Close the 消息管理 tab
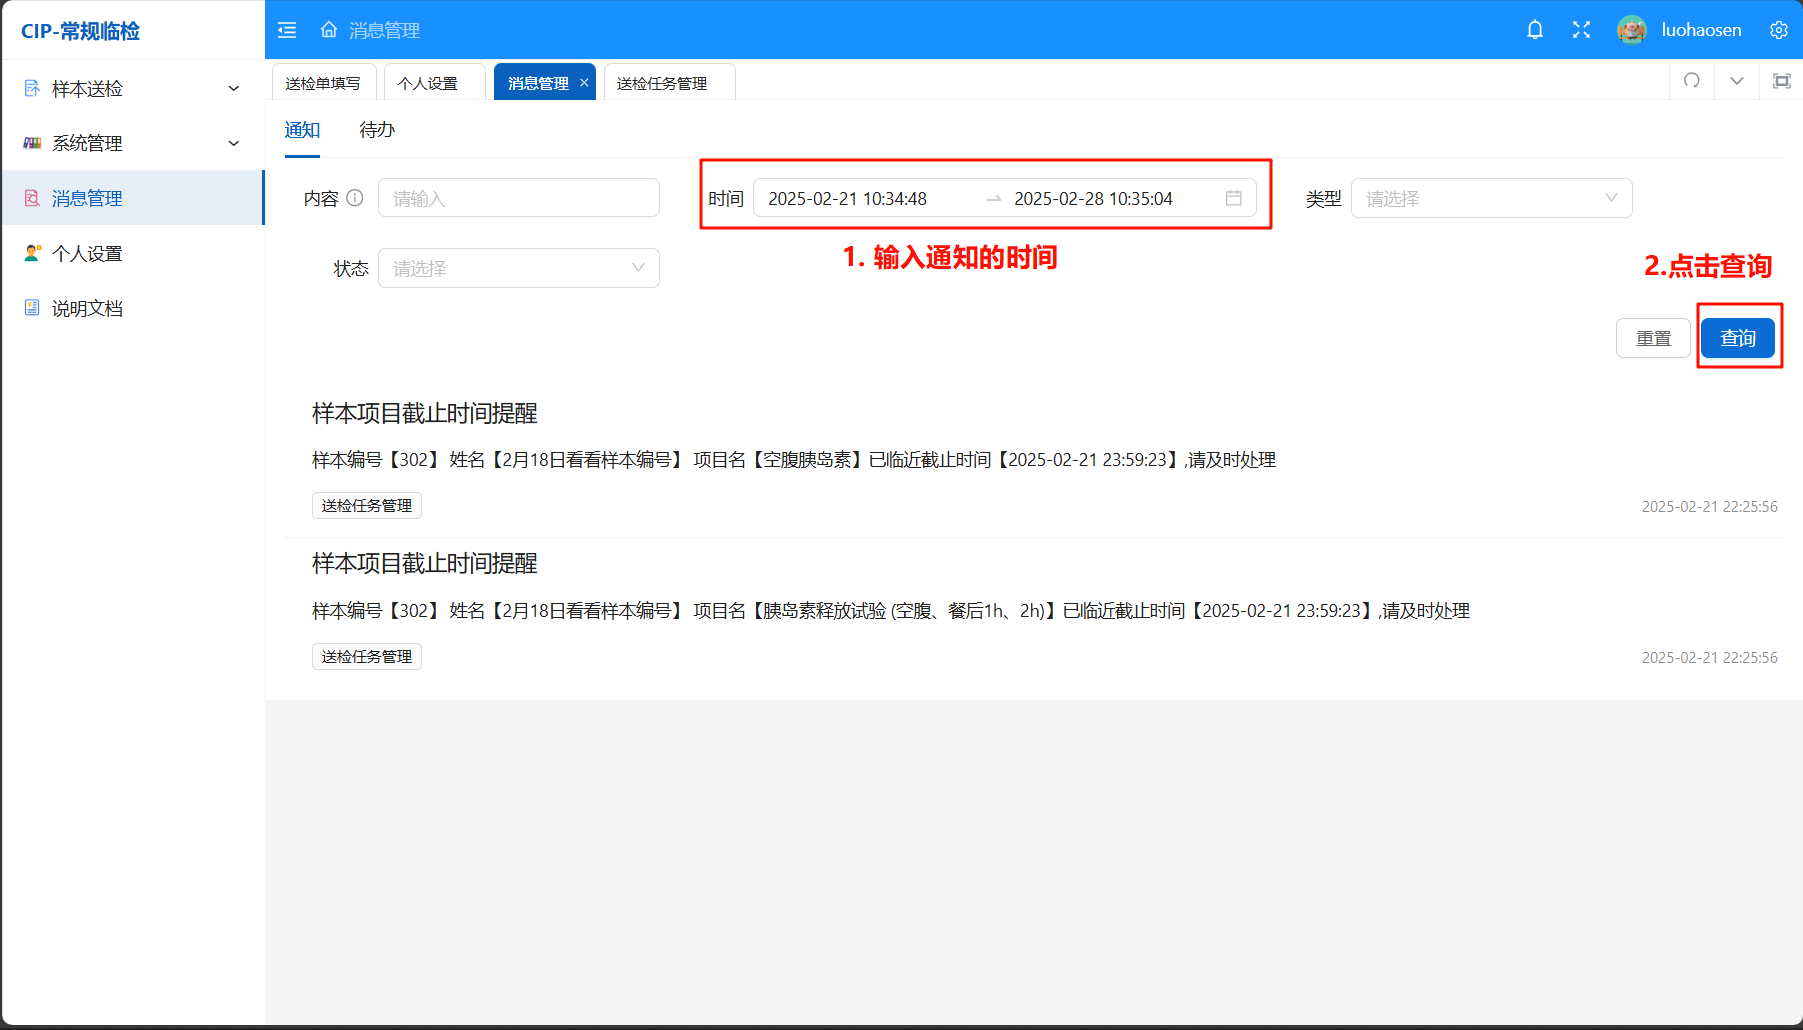Screen dimensions: 1803x1030 click(584, 83)
